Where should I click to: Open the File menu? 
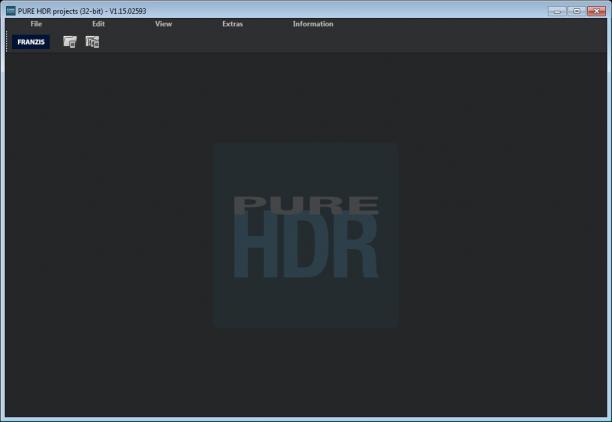click(36, 24)
